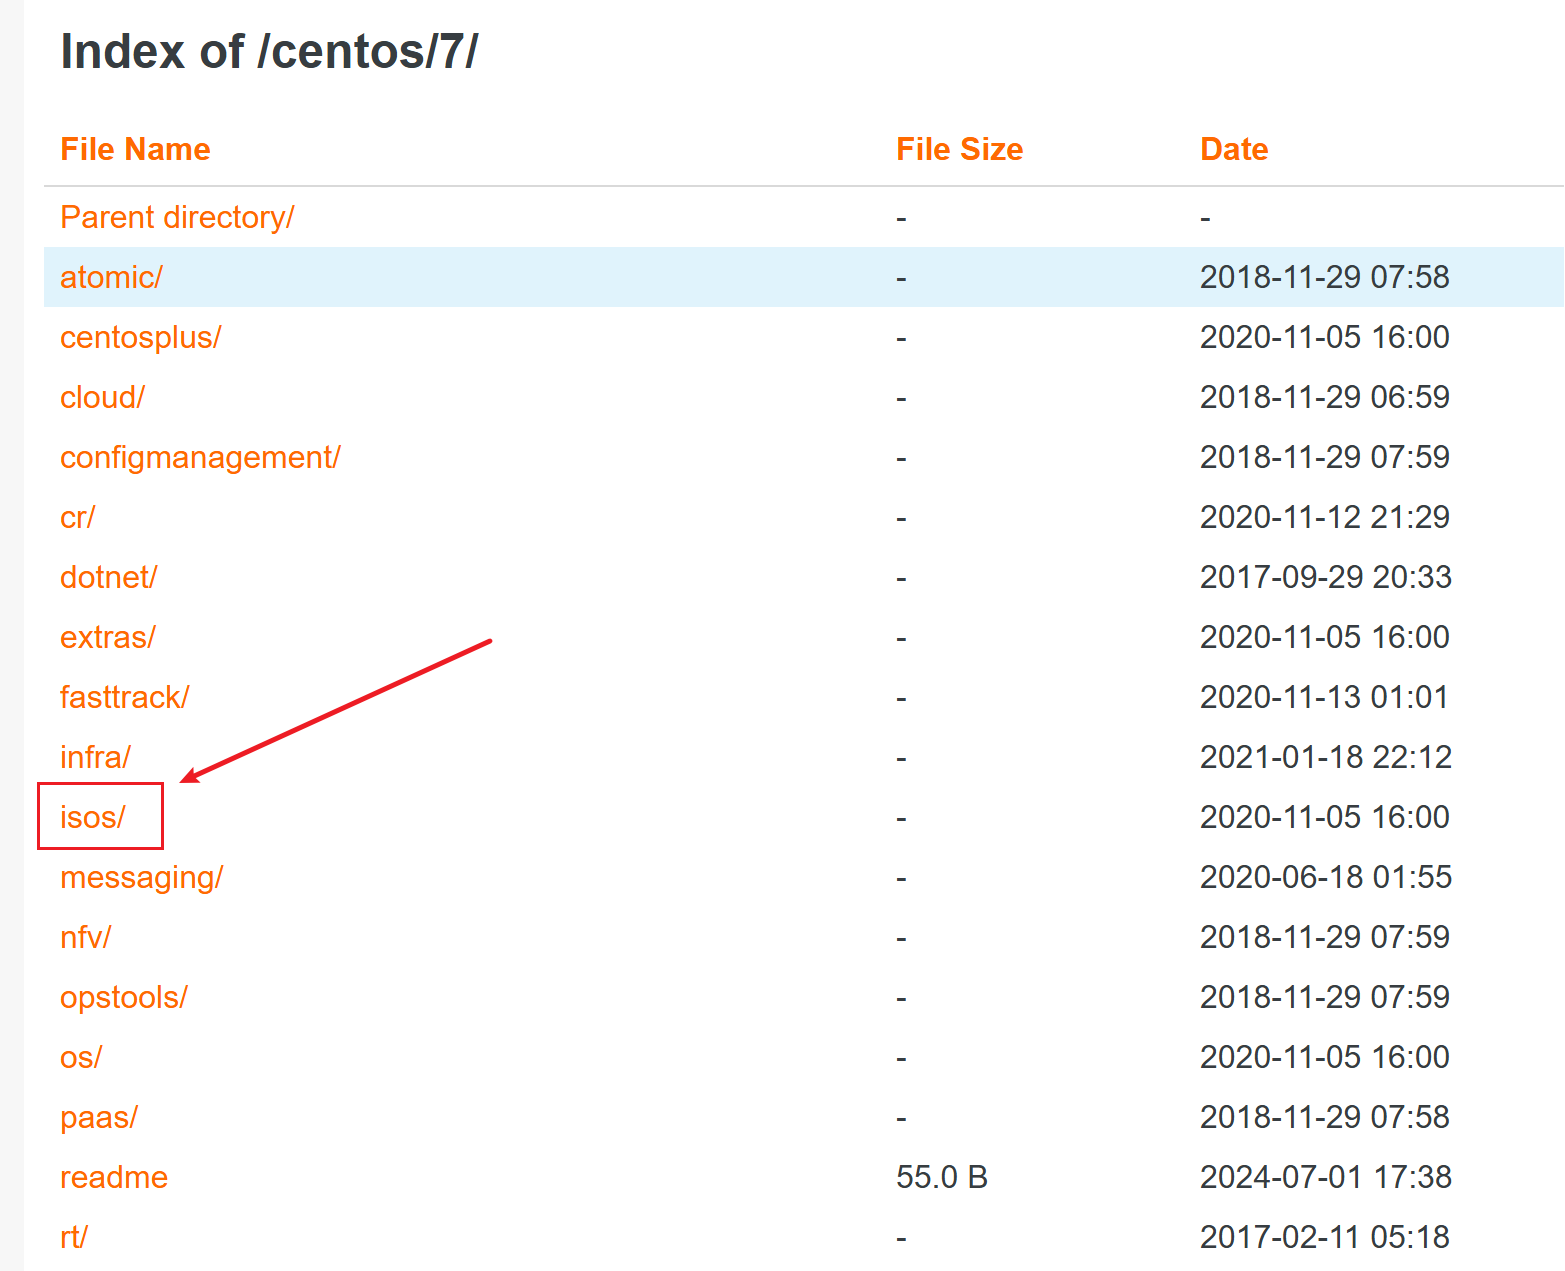Select date 2020-11-13 01:01 for fasttrack
Image resolution: width=1565 pixels, height=1271 pixels.
click(1324, 697)
